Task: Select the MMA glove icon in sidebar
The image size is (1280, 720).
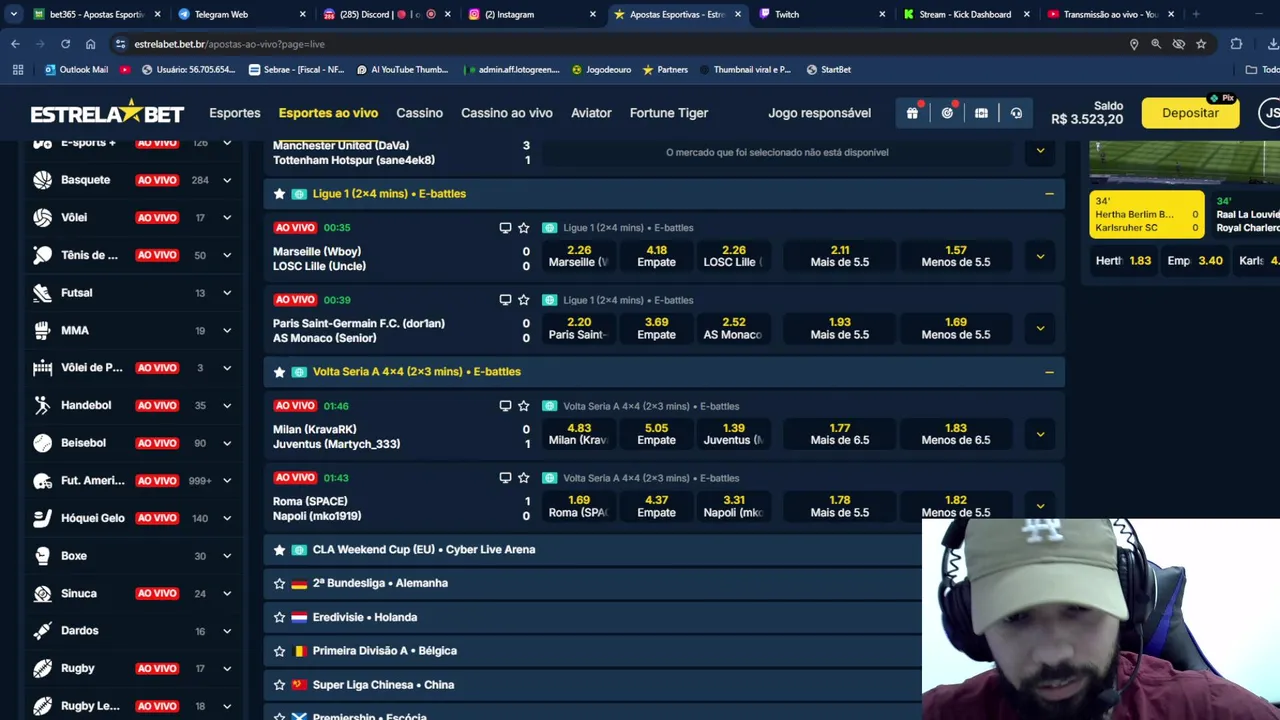Action: click(42, 330)
